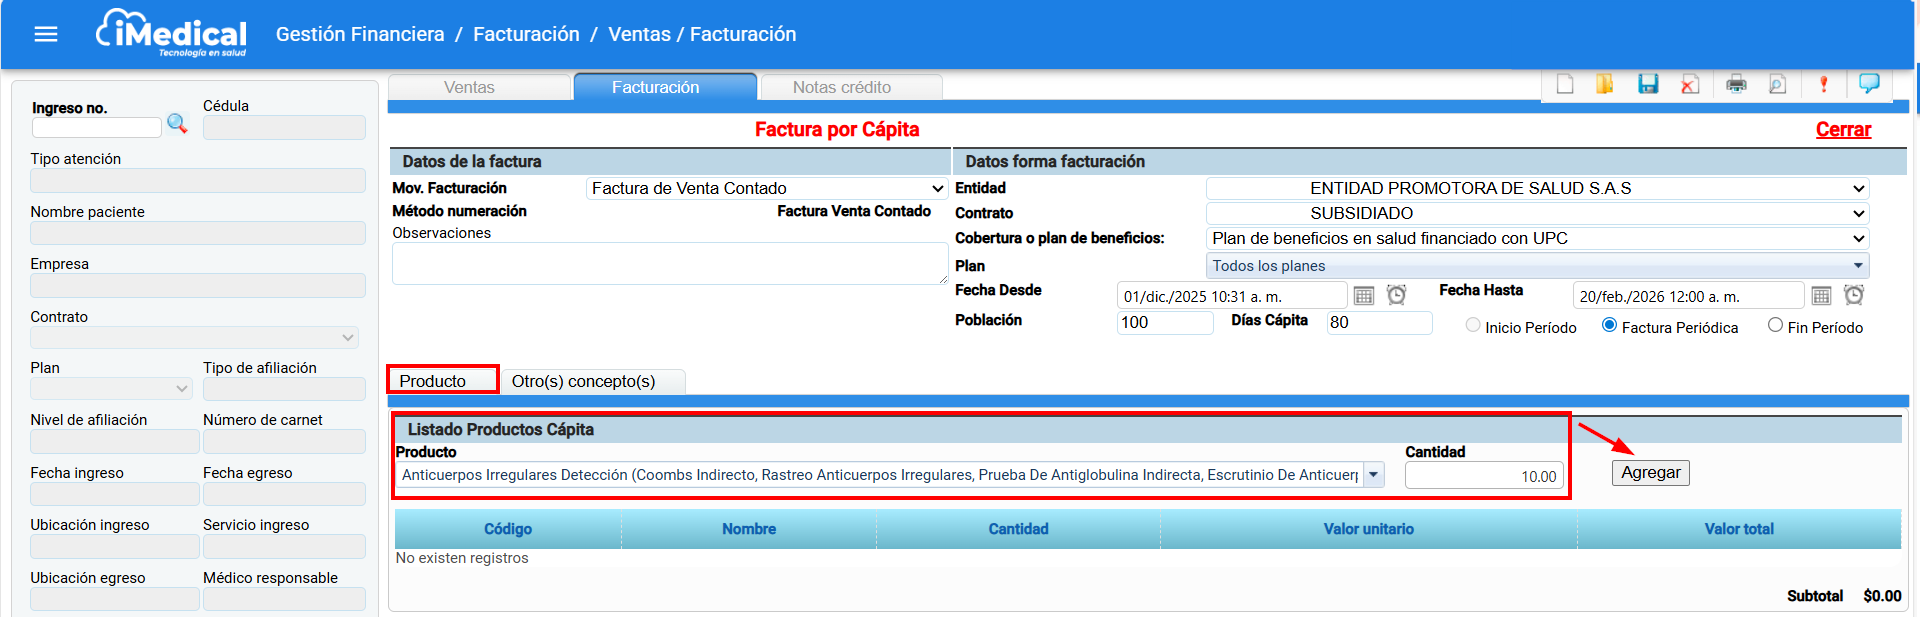Click the yellow open folder icon

click(x=1604, y=85)
